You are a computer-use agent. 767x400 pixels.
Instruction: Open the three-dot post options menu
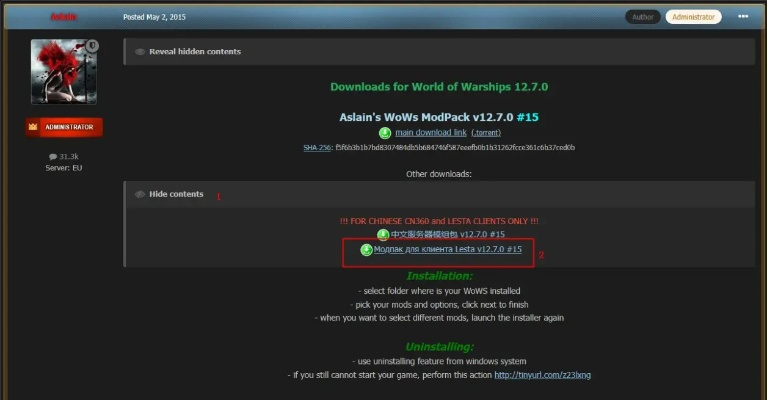[x=743, y=17]
